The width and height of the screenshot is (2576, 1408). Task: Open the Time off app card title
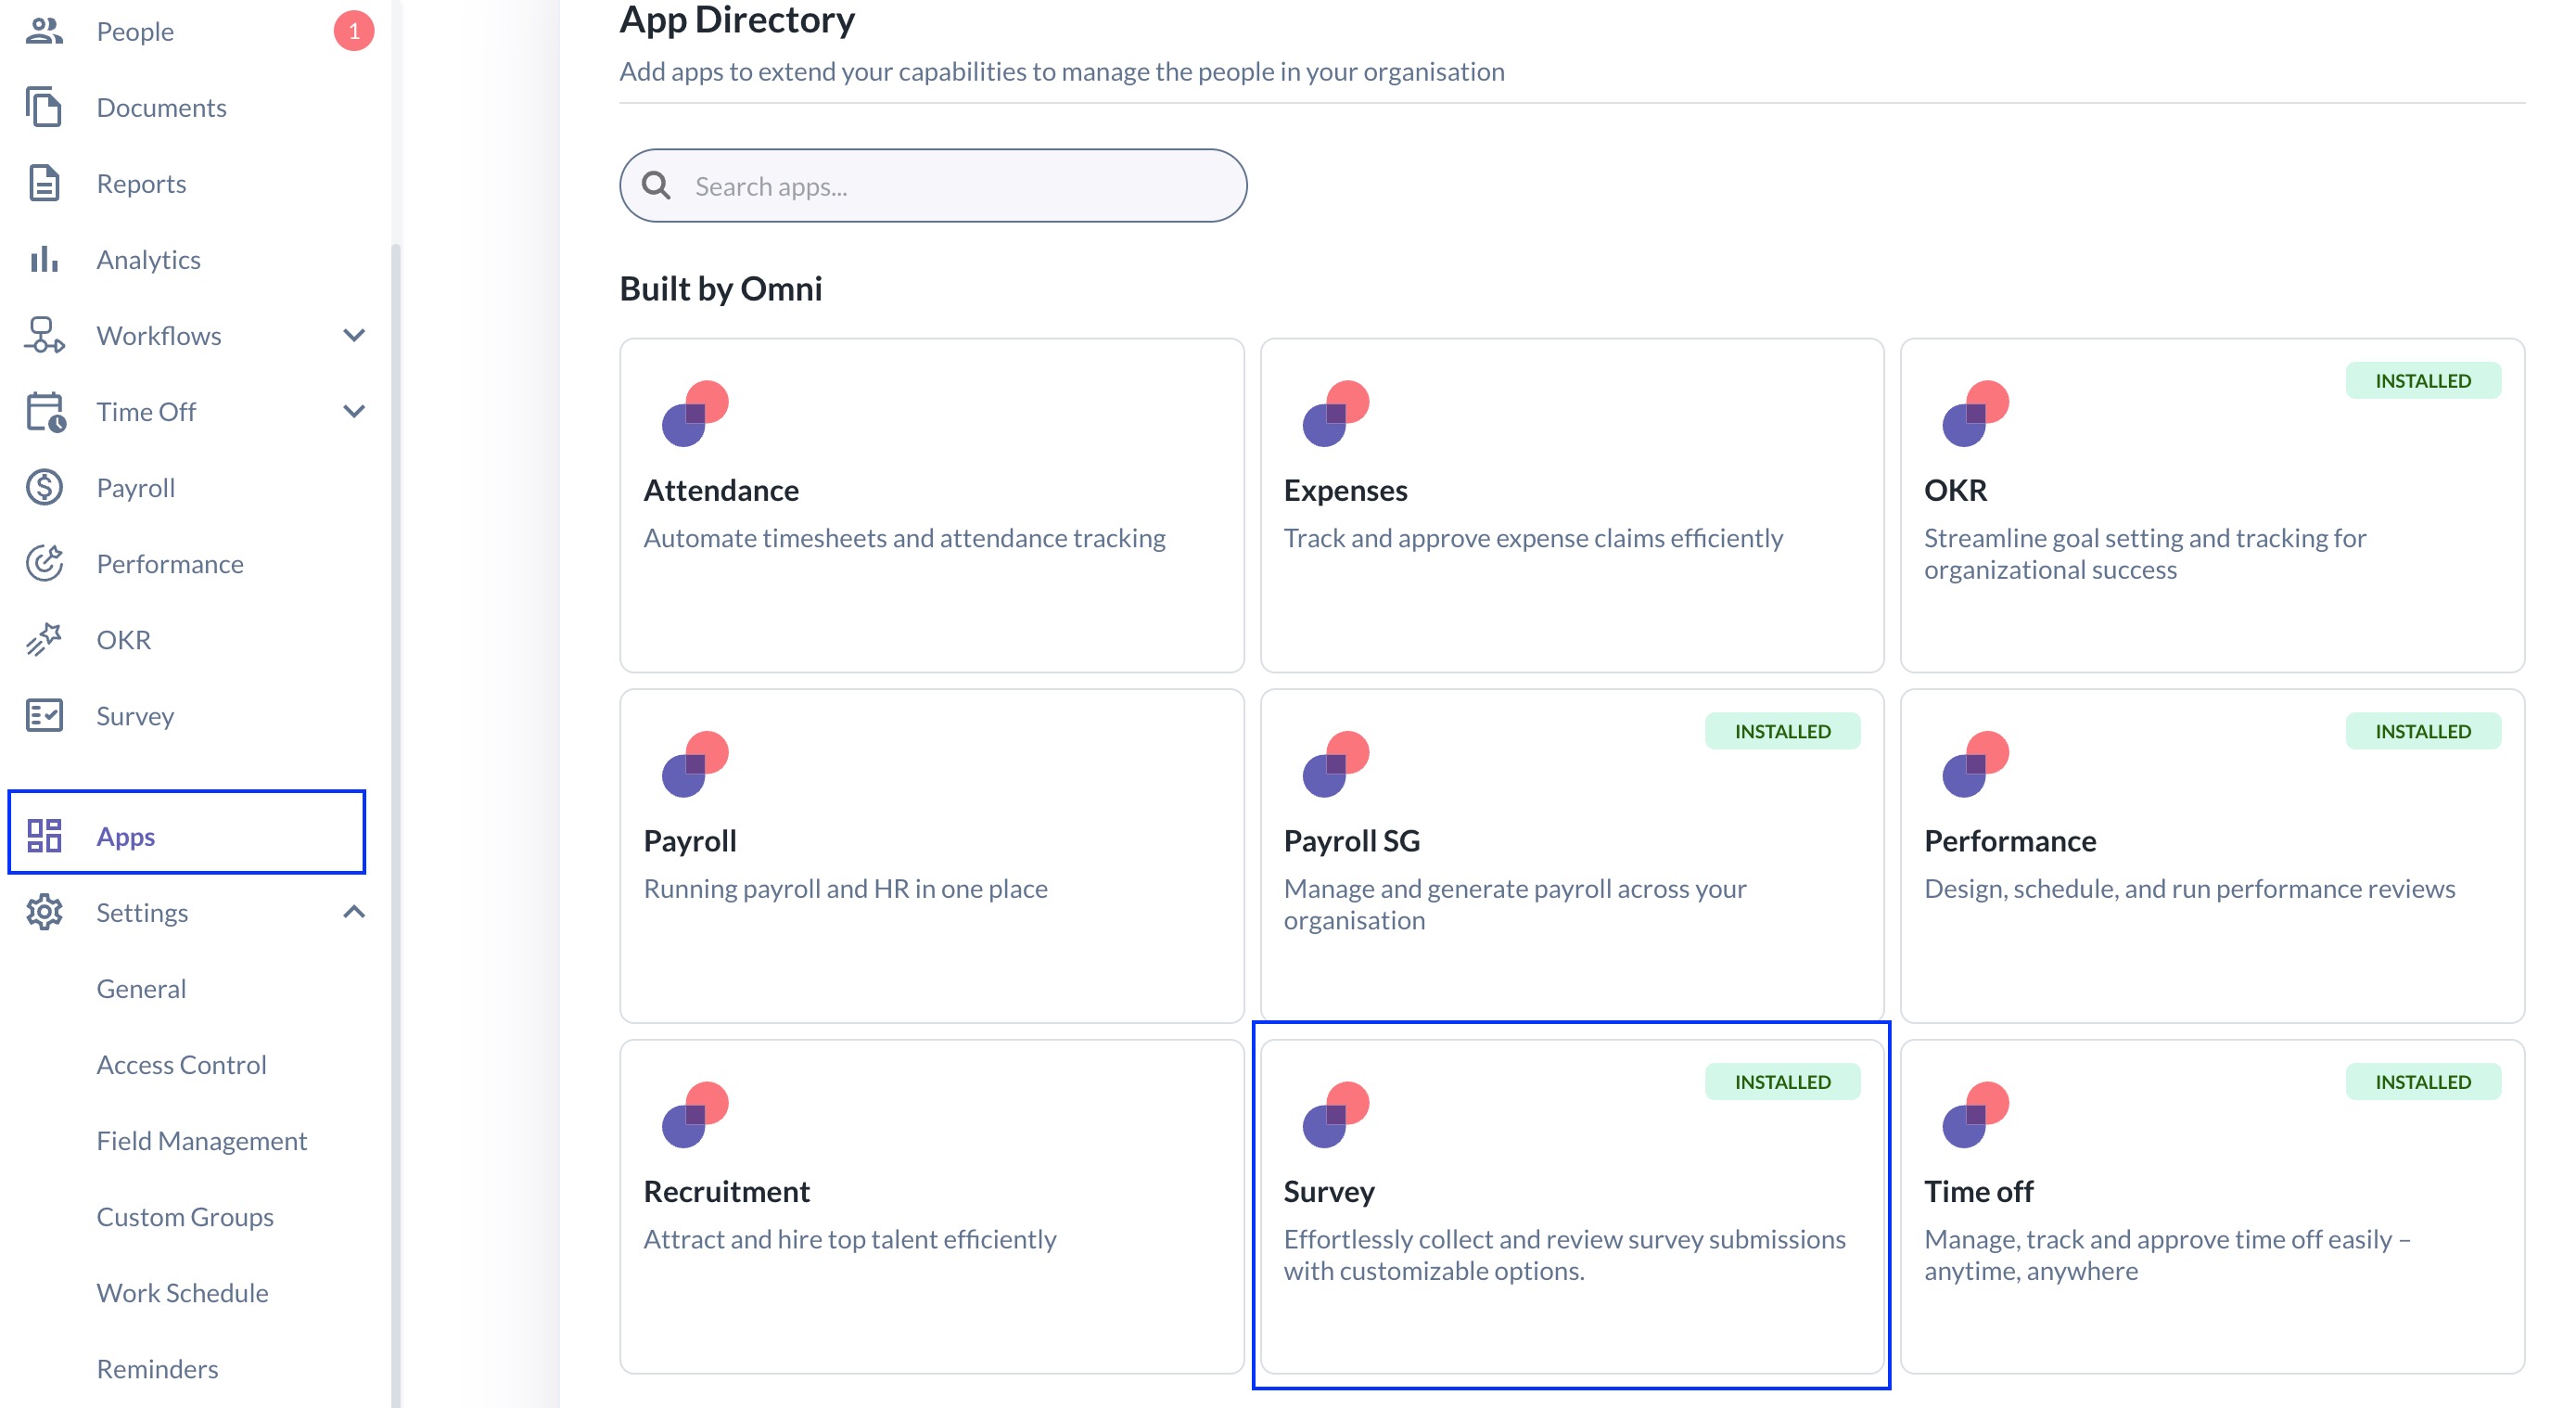coord(1978,1191)
